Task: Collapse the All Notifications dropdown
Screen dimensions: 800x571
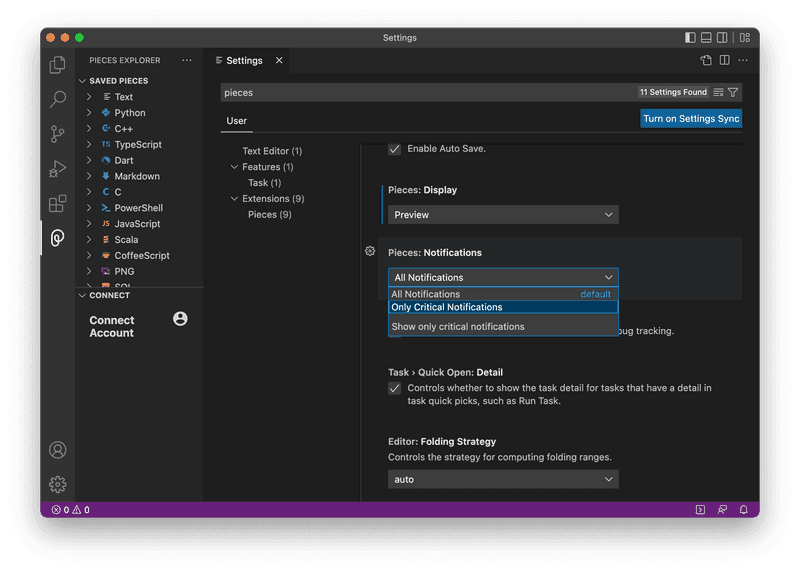Action: pyautogui.click(x=503, y=278)
